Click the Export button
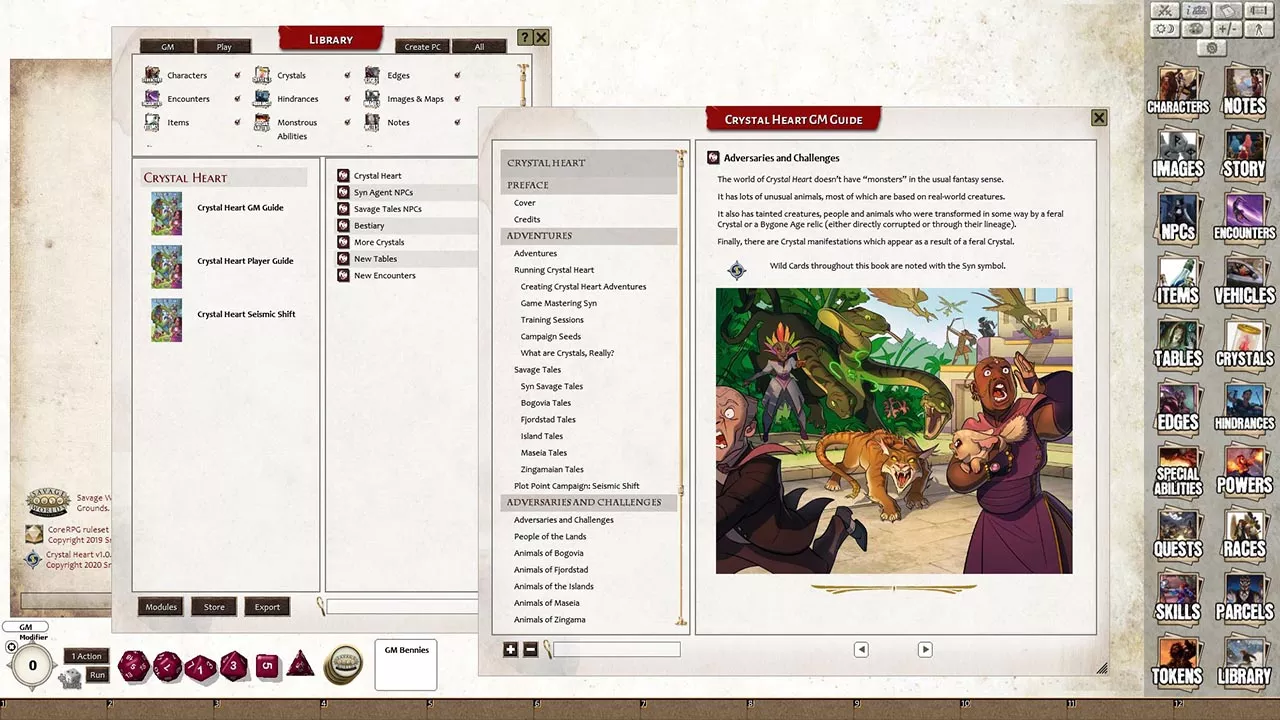 [x=267, y=607]
